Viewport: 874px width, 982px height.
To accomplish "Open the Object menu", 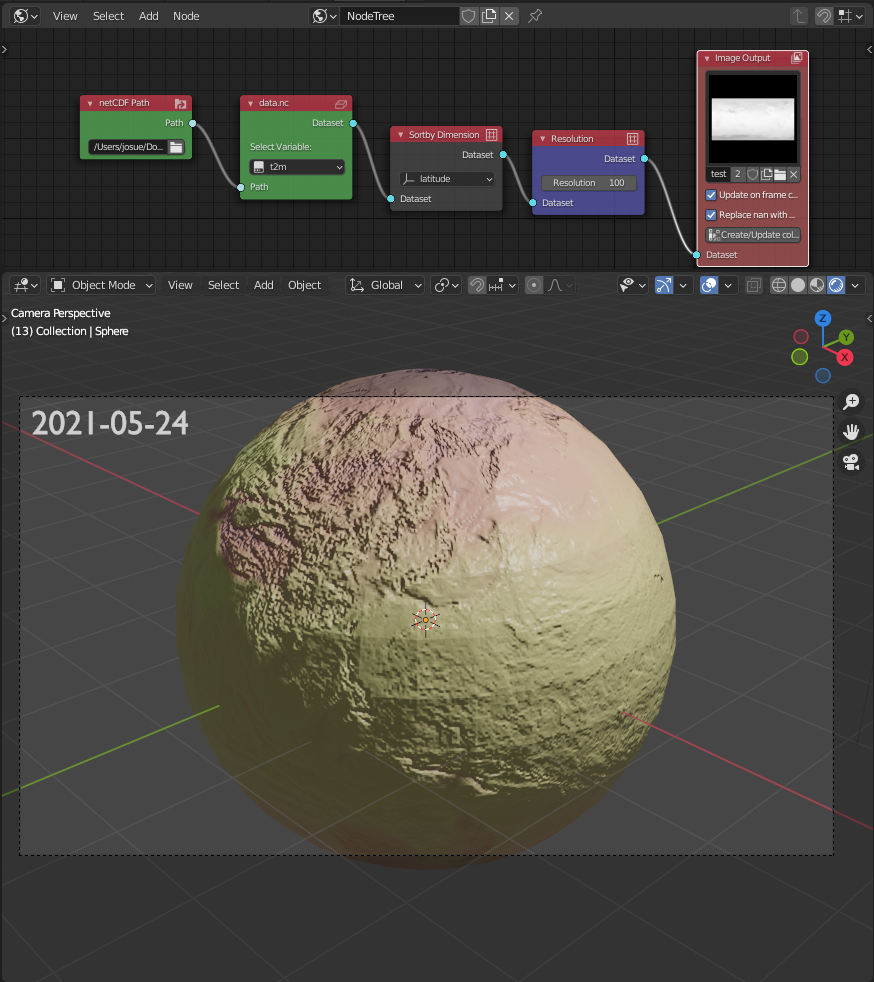I will 304,285.
